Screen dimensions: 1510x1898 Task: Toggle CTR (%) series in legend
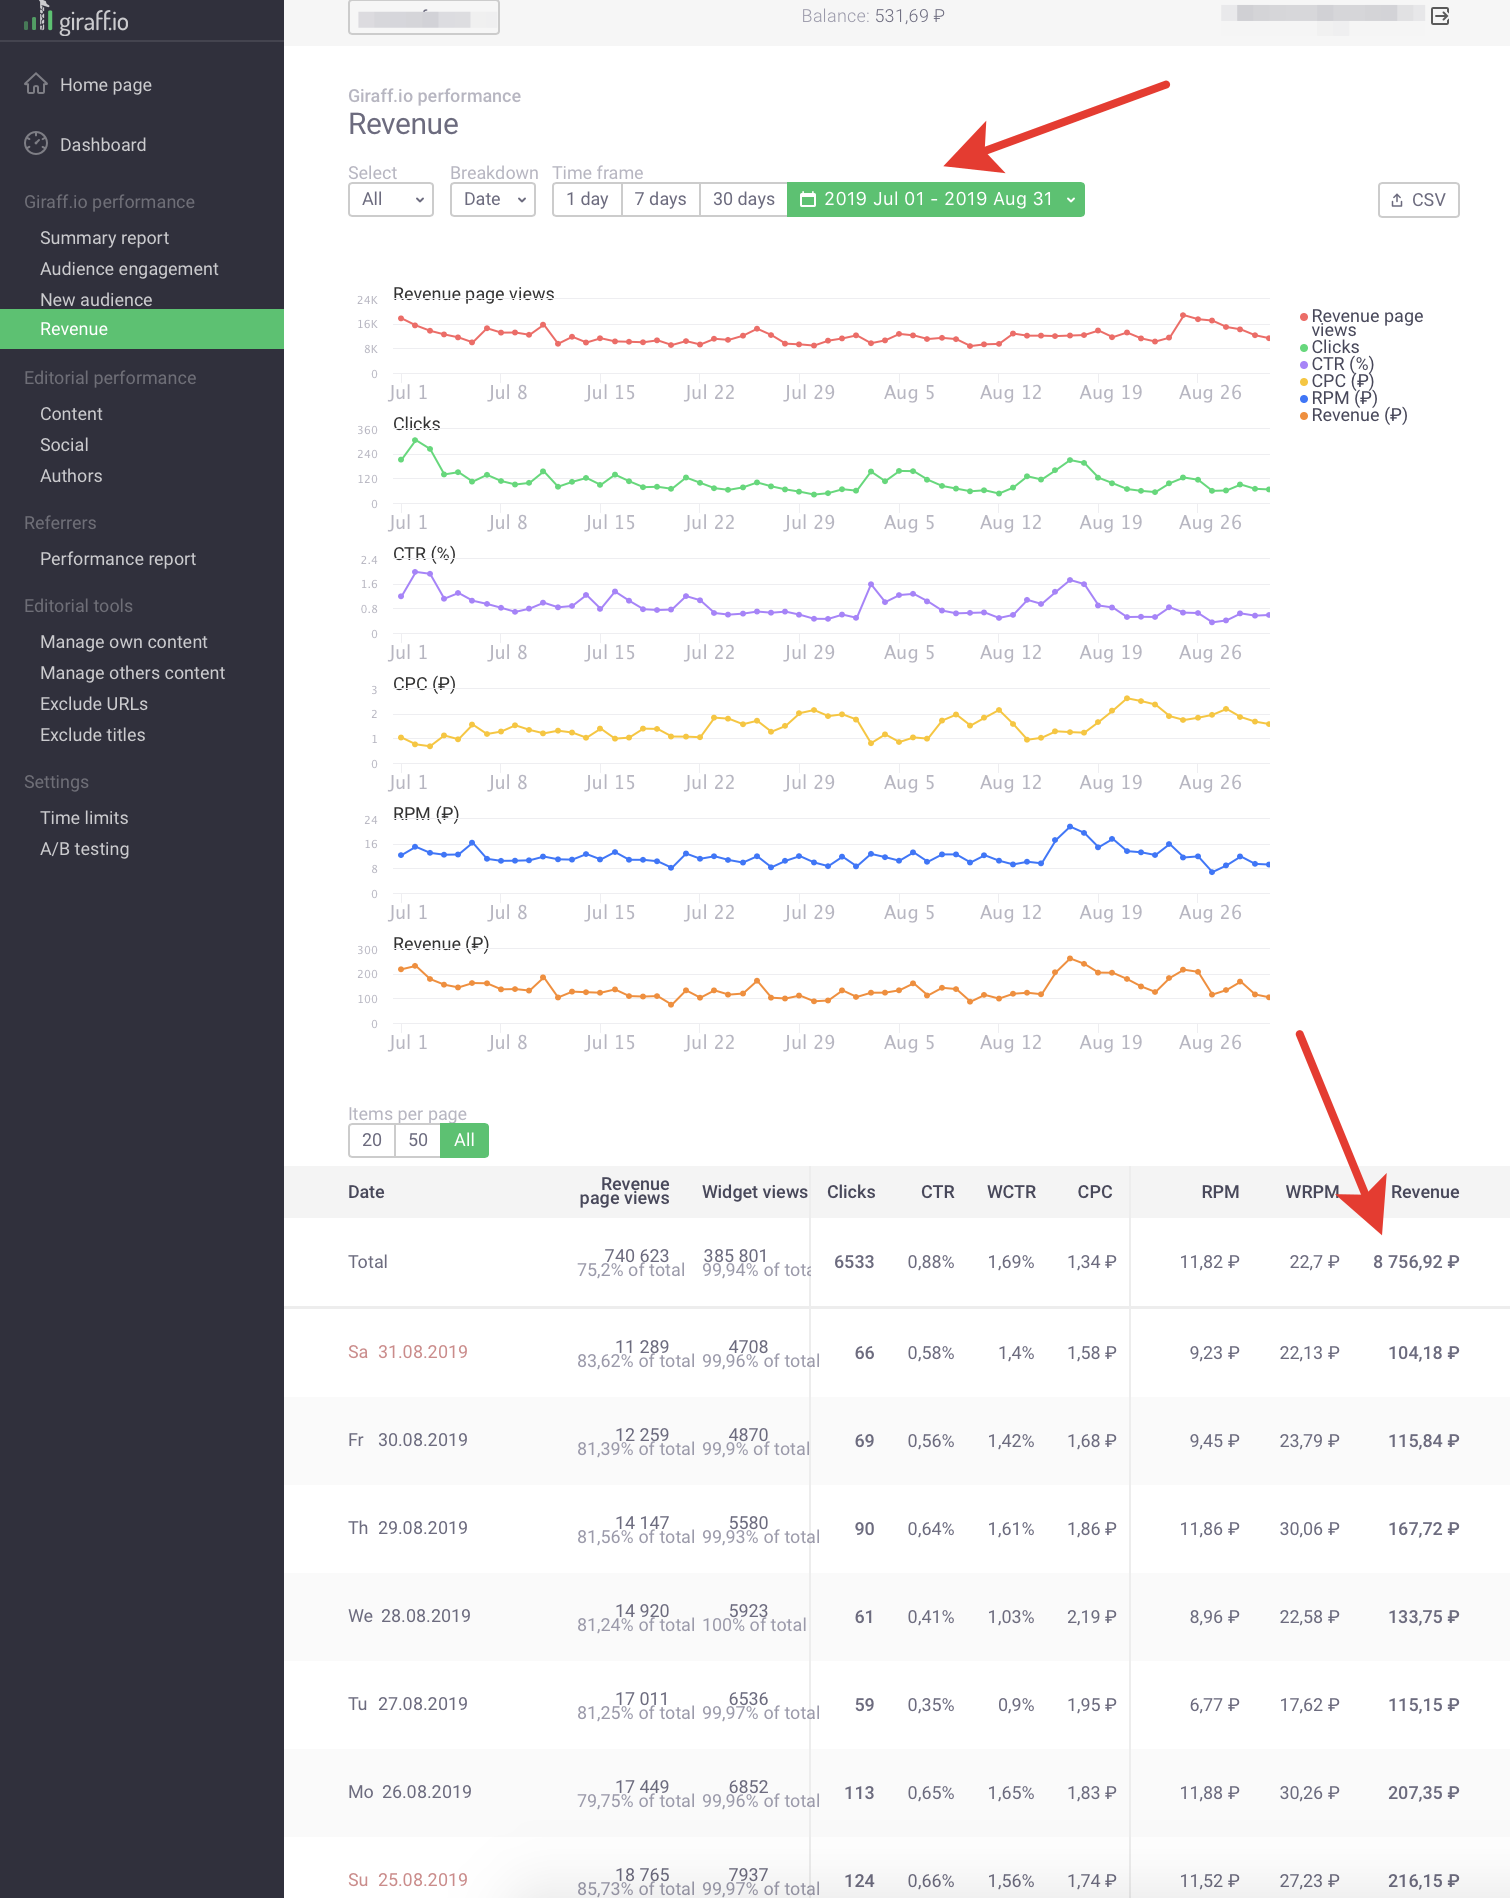pyautogui.click(x=1336, y=364)
